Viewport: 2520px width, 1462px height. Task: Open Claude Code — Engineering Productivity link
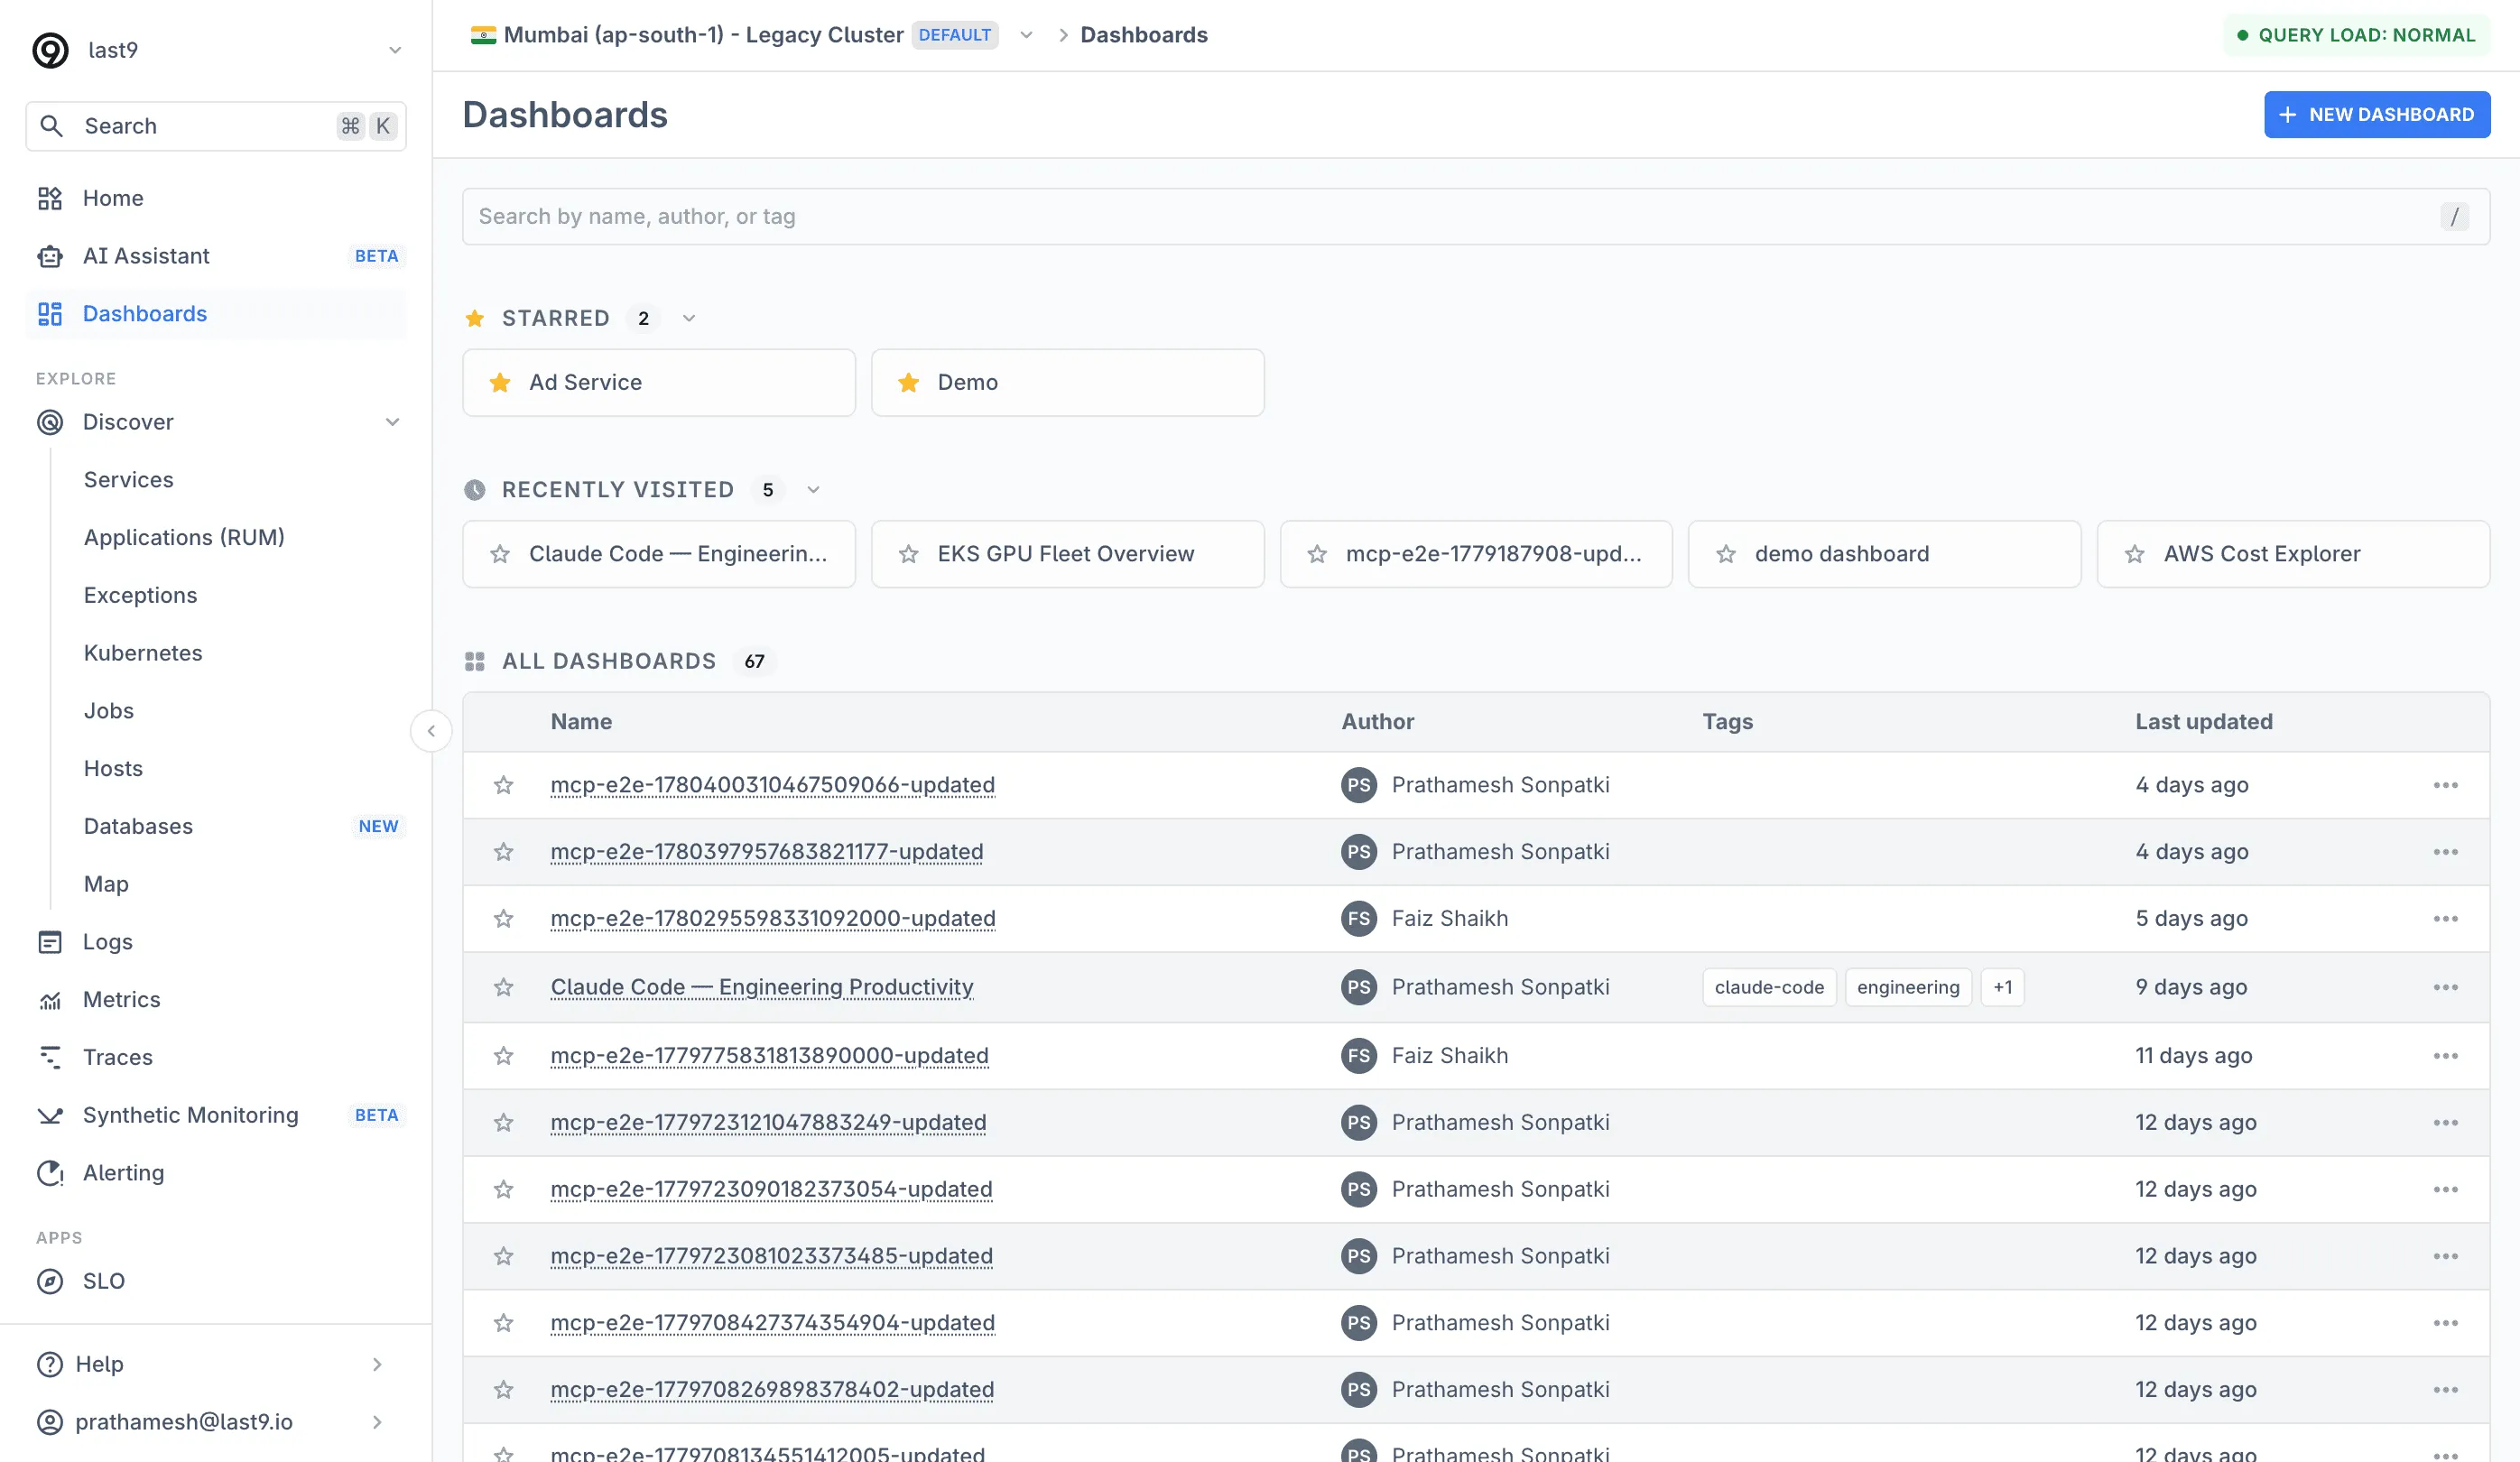click(762, 987)
